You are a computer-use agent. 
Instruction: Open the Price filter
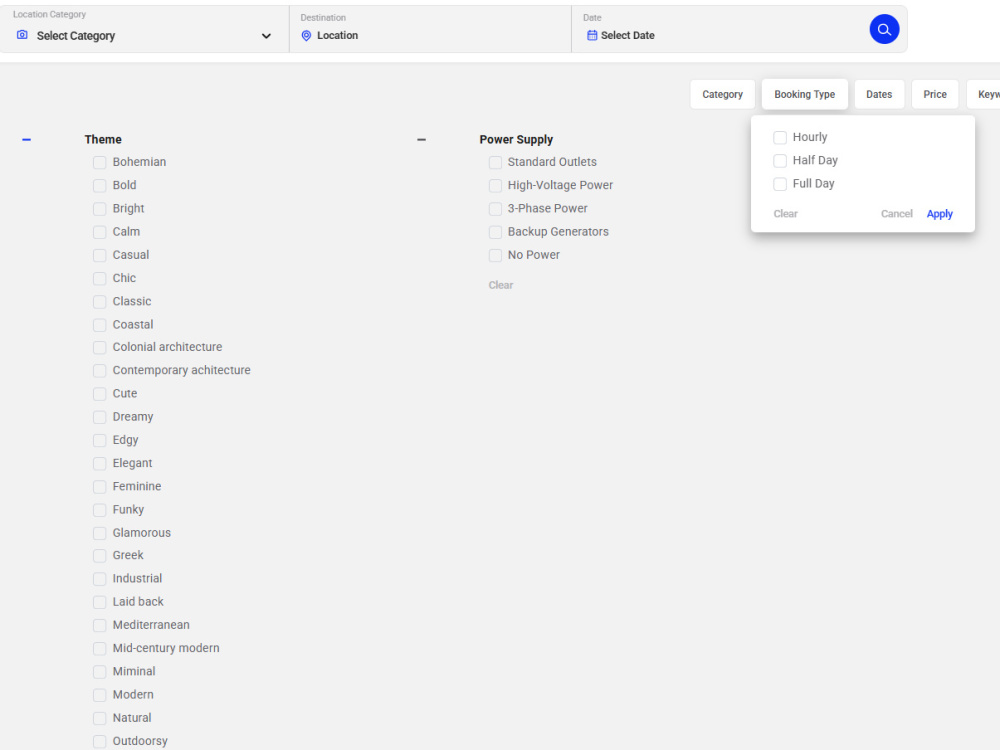point(935,94)
